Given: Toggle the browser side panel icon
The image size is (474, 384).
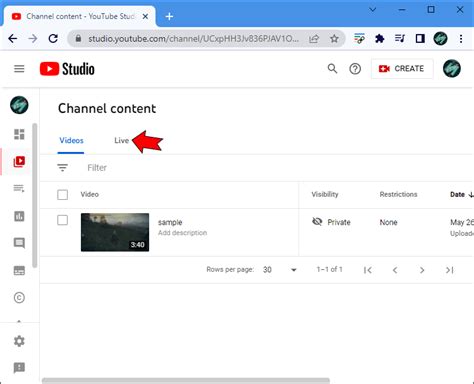Looking at the screenshot, I should tap(420, 39).
